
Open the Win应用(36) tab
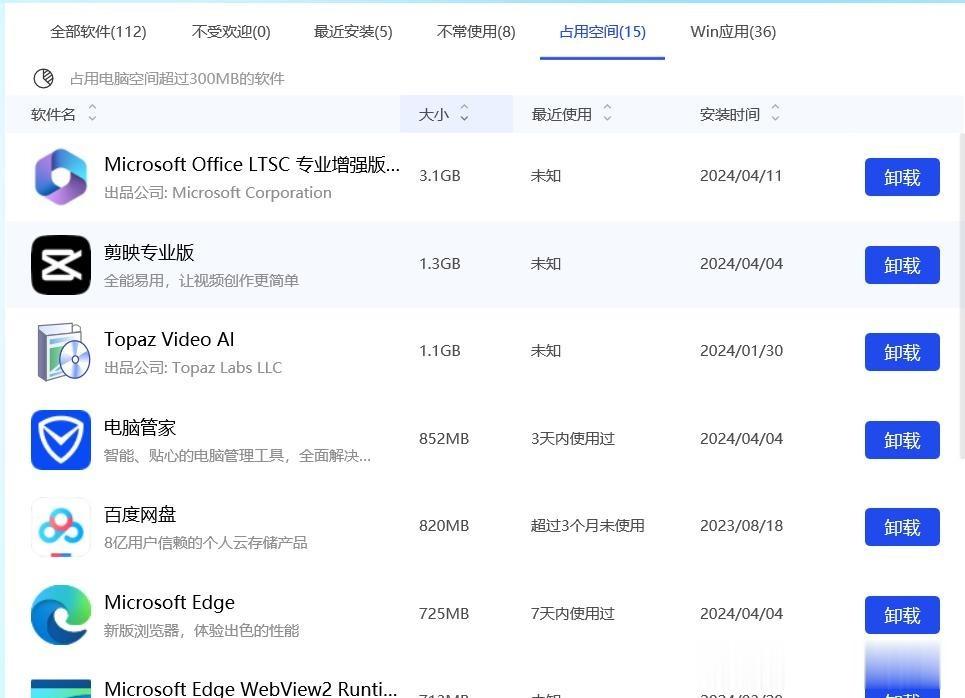click(733, 31)
